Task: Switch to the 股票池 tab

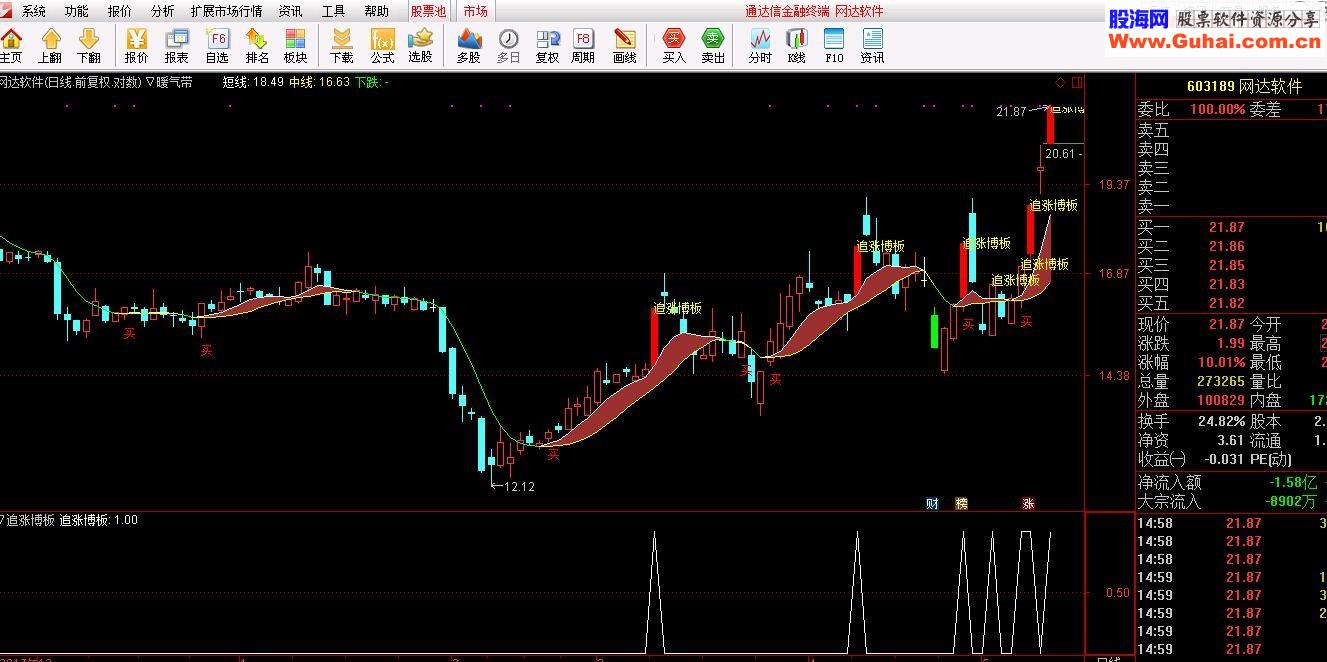Action: coord(428,11)
